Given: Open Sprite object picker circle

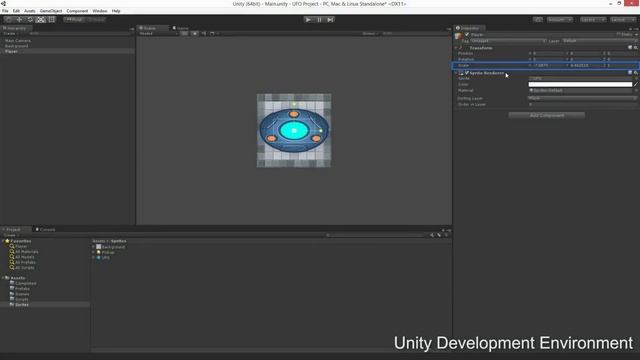Looking at the screenshot, I should pyautogui.click(x=636, y=78).
